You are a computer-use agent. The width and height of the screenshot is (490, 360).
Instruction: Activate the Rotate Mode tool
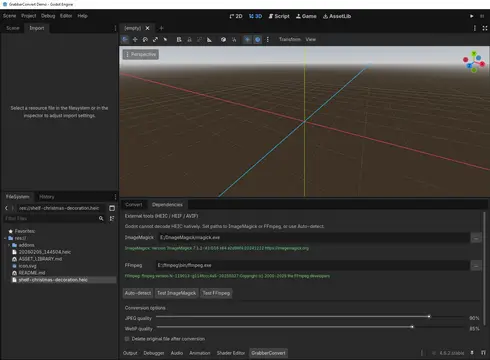145,40
